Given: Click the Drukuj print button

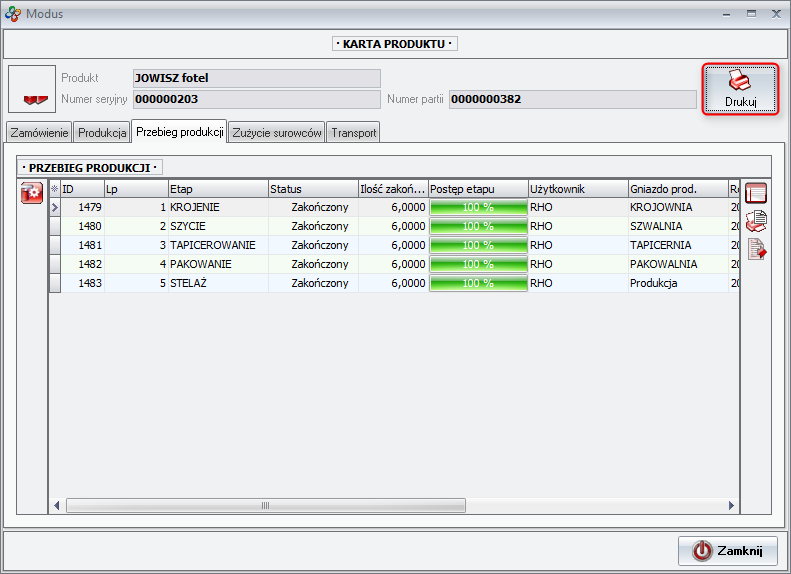Looking at the screenshot, I should [740, 89].
